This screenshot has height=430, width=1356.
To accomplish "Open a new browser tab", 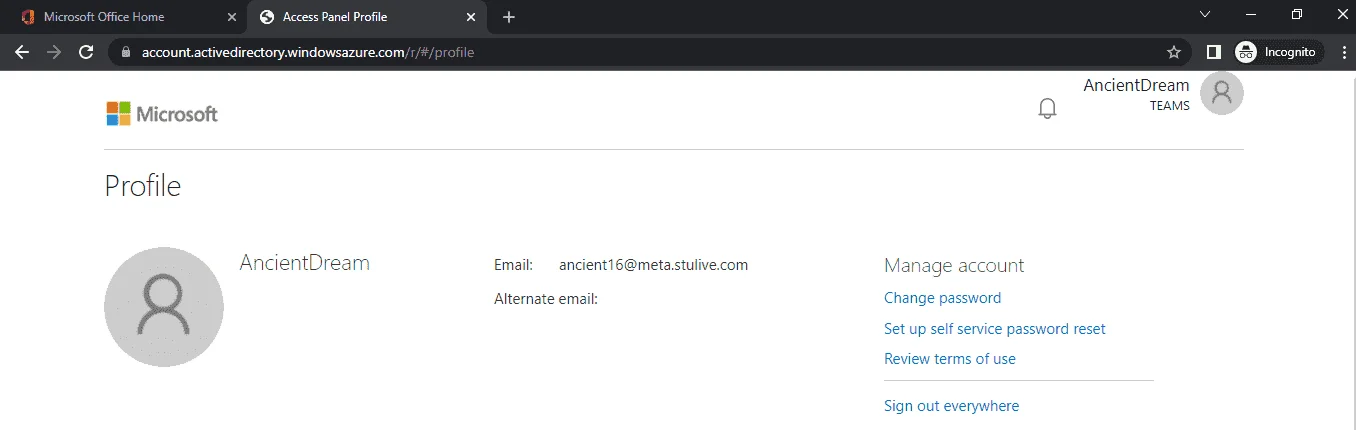I will 509,17.
